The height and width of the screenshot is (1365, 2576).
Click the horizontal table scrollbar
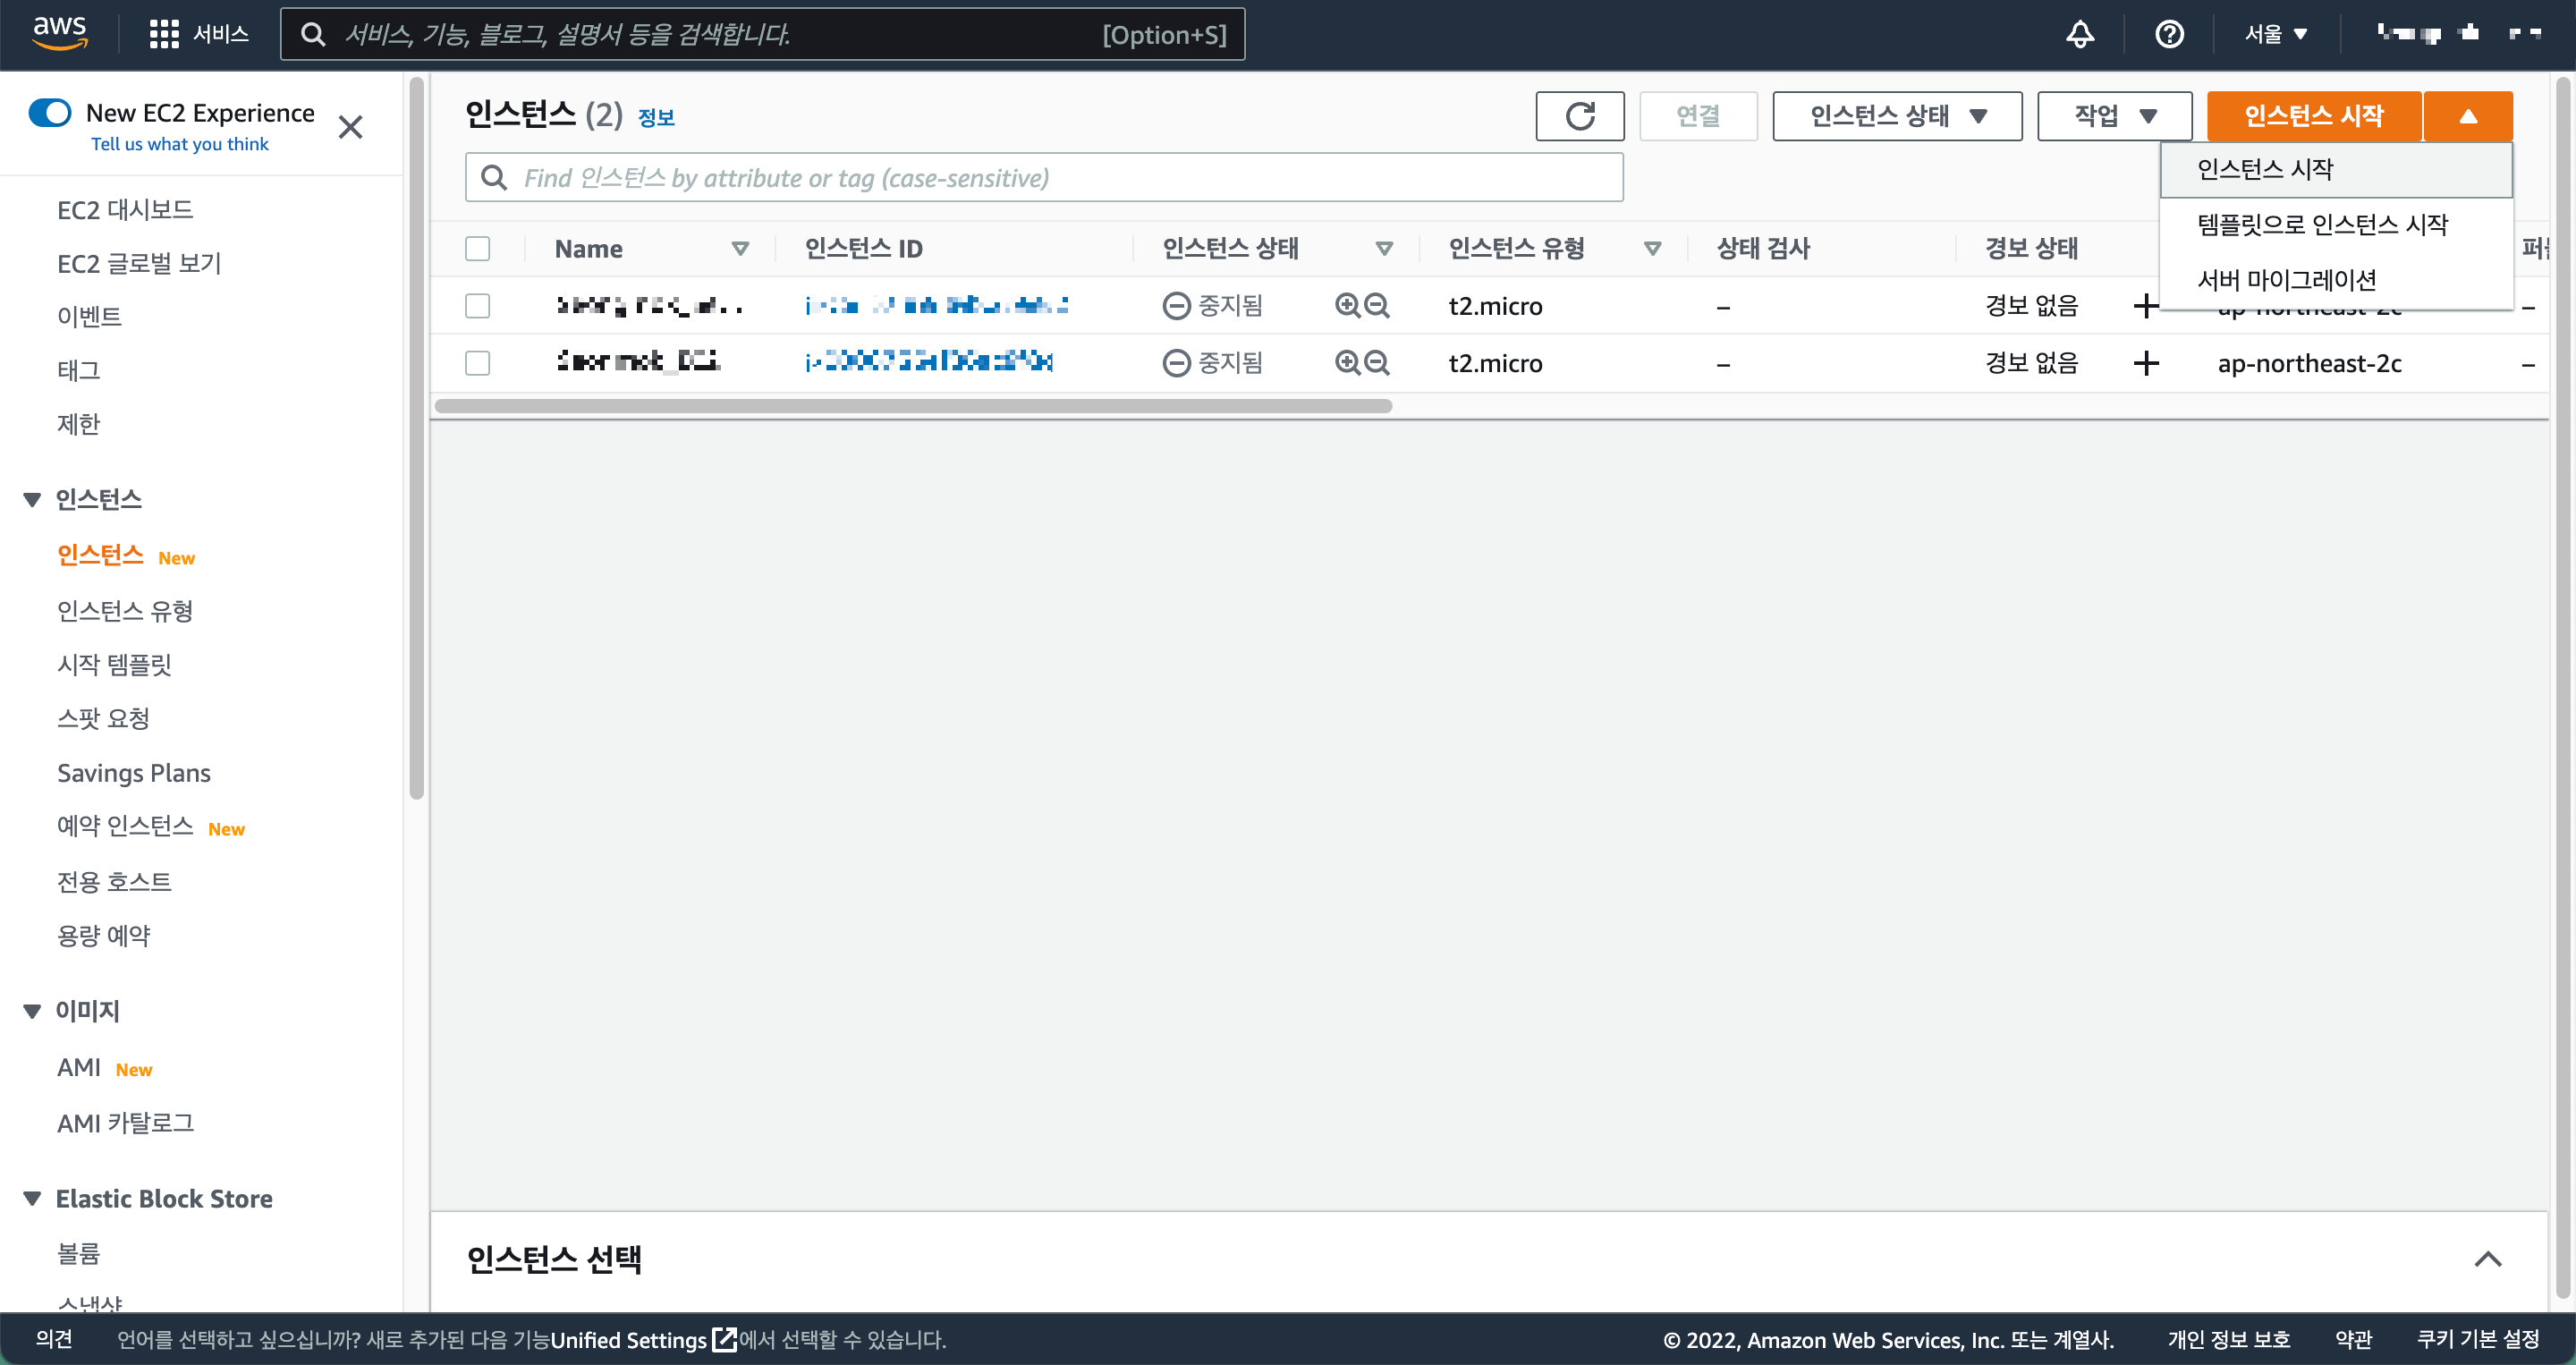(912, 406)
